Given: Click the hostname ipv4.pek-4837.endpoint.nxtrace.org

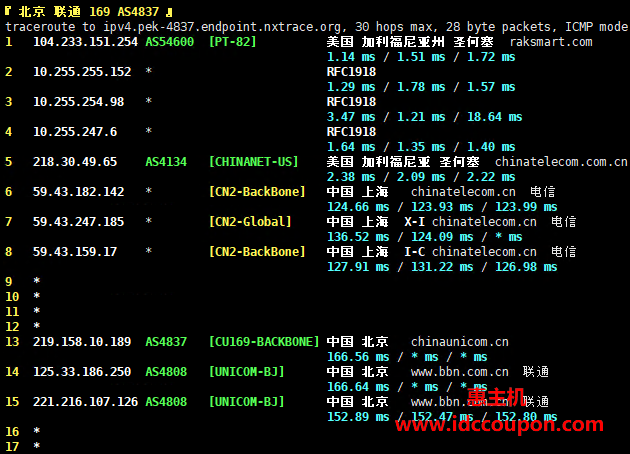Looking at the screenshot, I should tap(222, 27).
